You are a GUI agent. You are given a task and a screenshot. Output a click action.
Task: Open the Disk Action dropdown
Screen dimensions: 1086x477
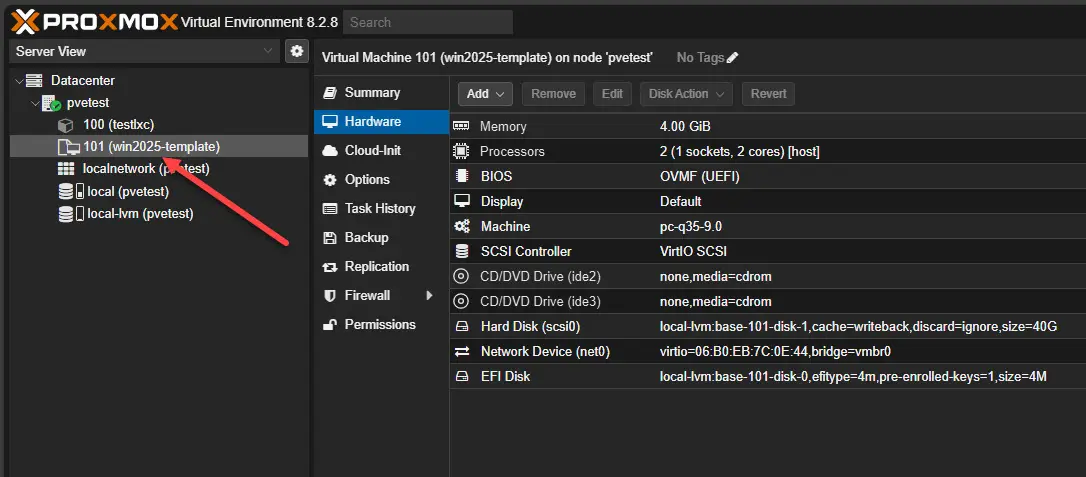686,94
